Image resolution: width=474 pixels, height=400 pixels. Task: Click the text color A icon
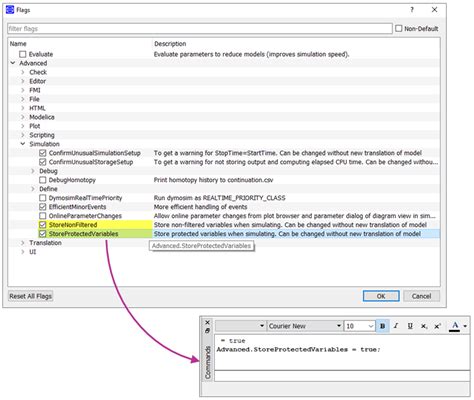[x=455, y=326]
